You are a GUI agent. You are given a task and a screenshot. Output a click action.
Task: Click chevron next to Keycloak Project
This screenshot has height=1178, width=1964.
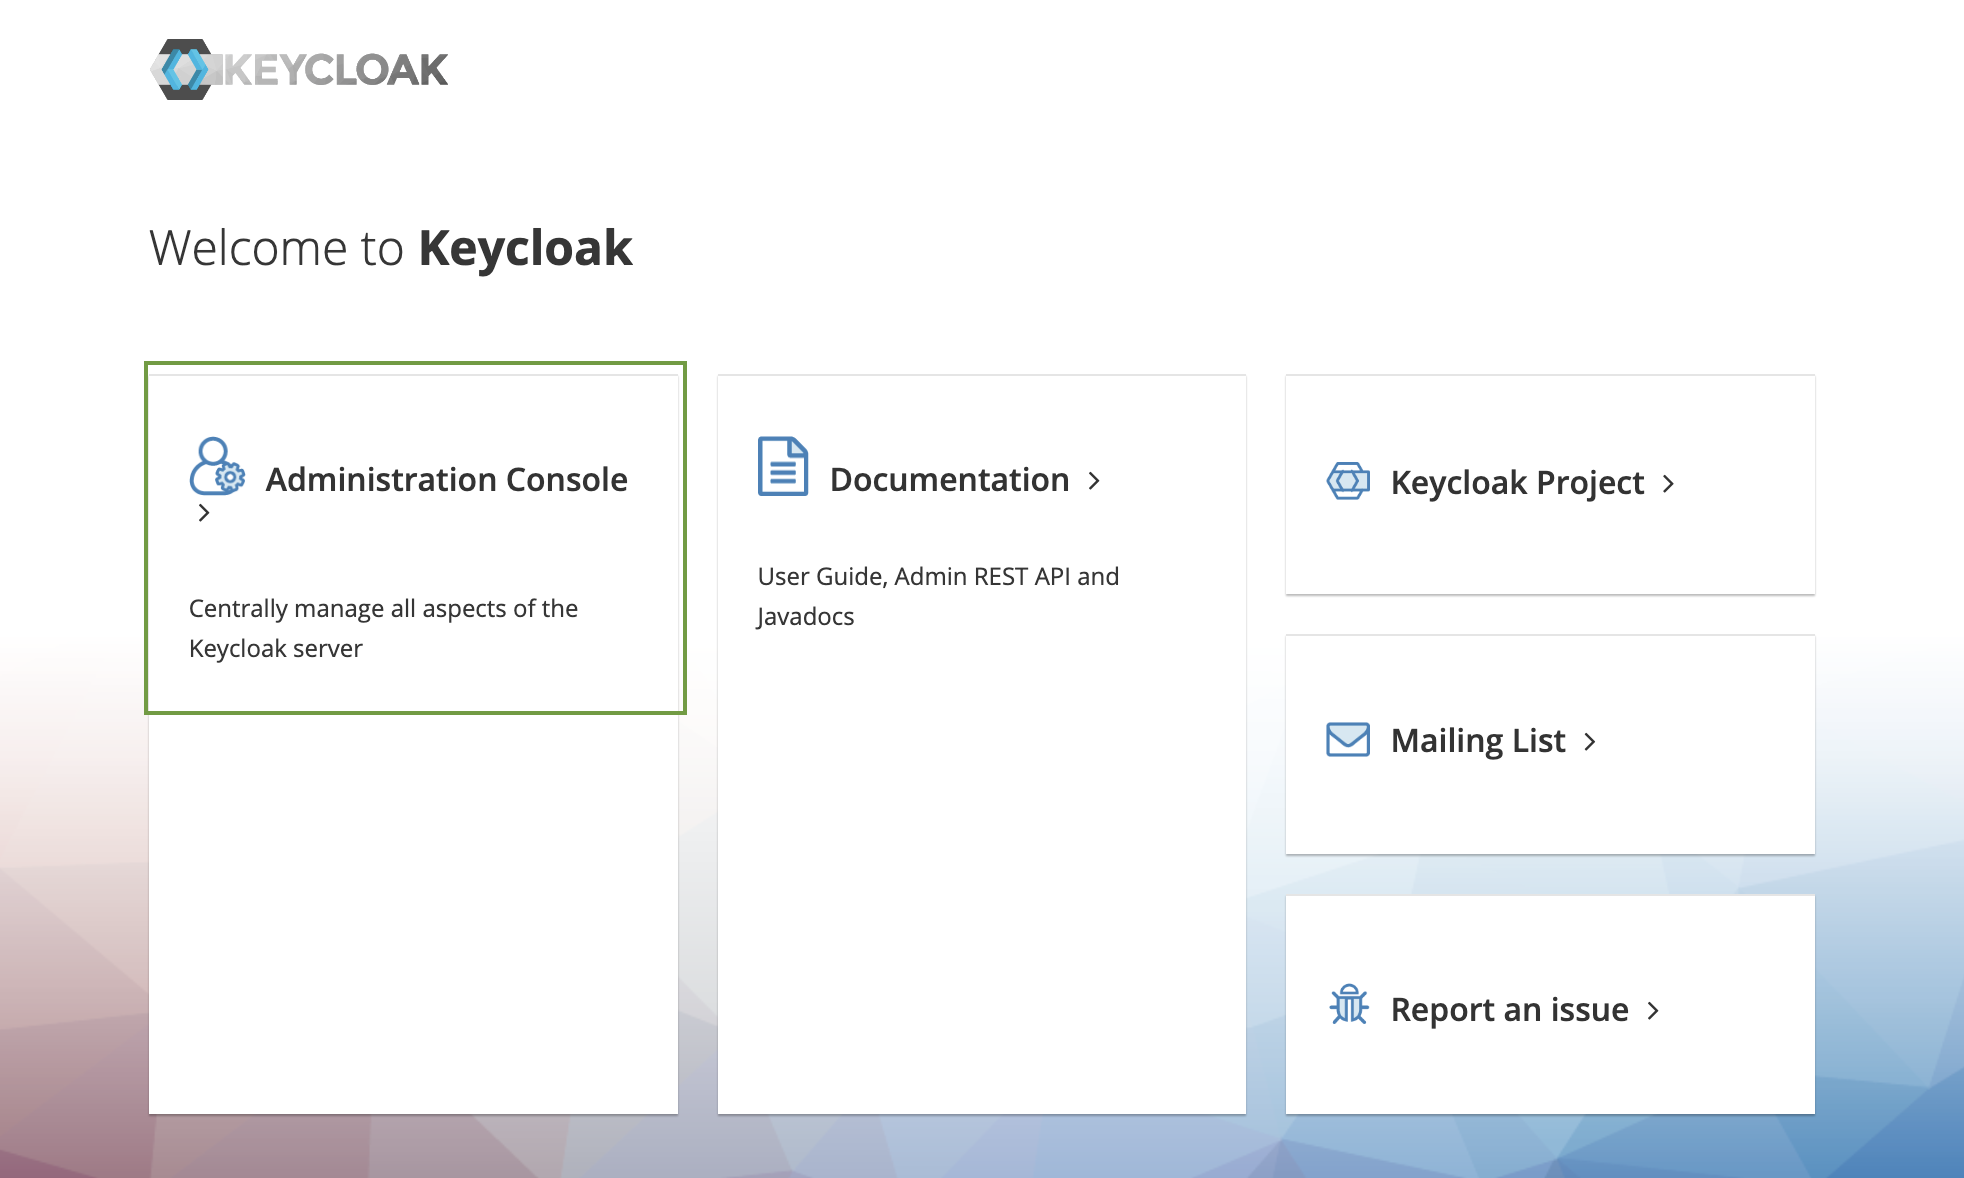[x=1668, y=484]
